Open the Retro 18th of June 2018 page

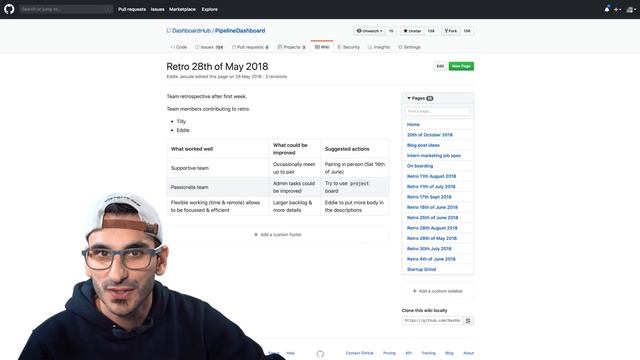pyautogui.click(x=432, y=207)
